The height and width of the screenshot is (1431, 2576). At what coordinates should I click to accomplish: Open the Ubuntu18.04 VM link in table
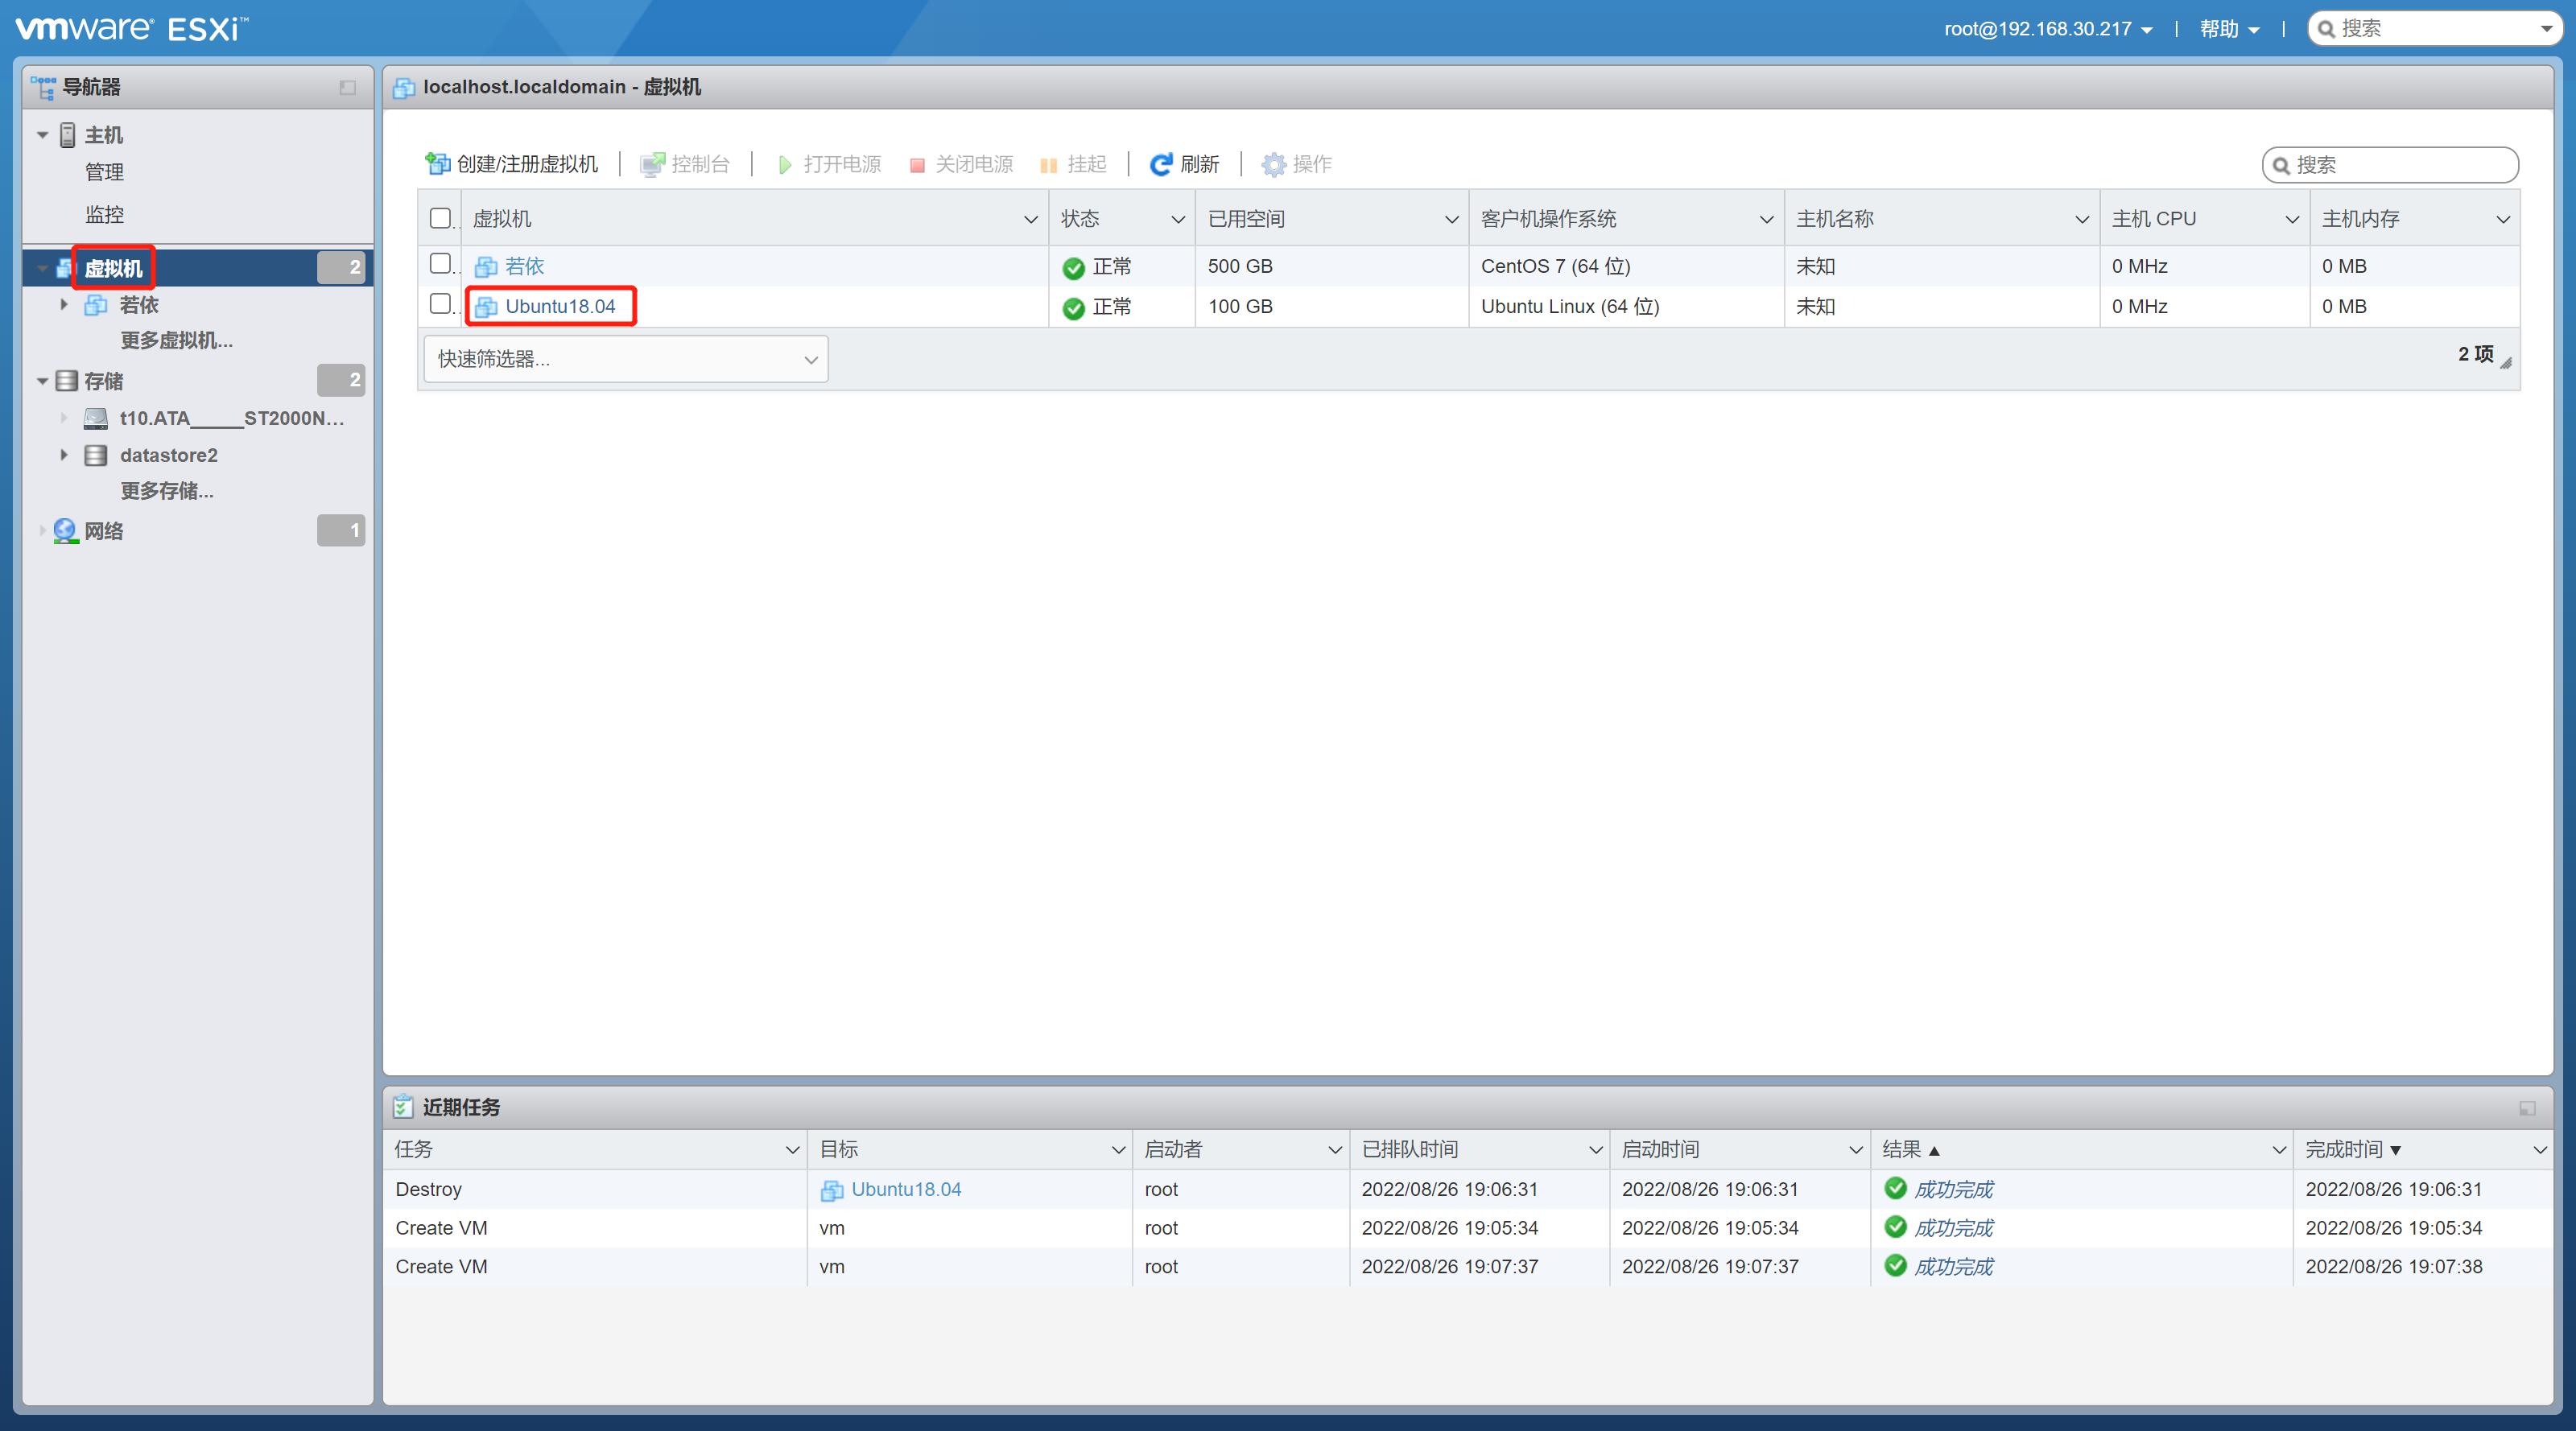pyautogui.click(x=560, y=306)
